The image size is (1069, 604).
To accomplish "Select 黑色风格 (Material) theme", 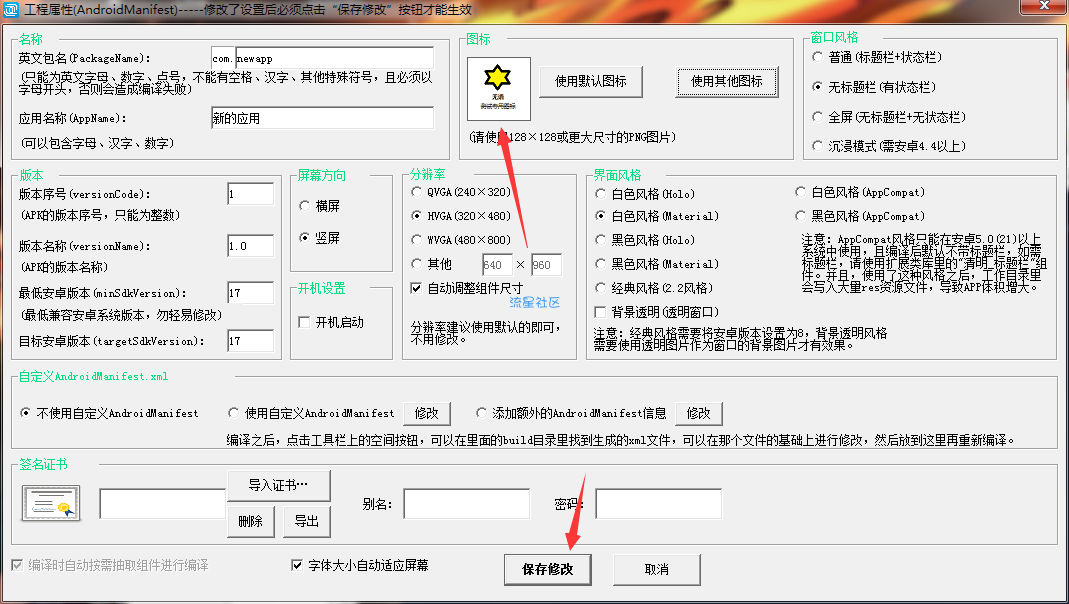I will [657, 264].
